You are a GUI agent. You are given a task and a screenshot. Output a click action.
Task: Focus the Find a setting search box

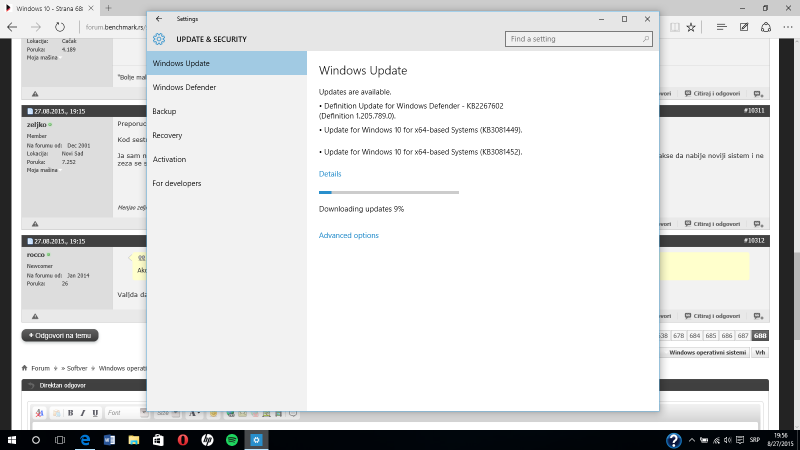pyautogui.click(x=579, y=39)
